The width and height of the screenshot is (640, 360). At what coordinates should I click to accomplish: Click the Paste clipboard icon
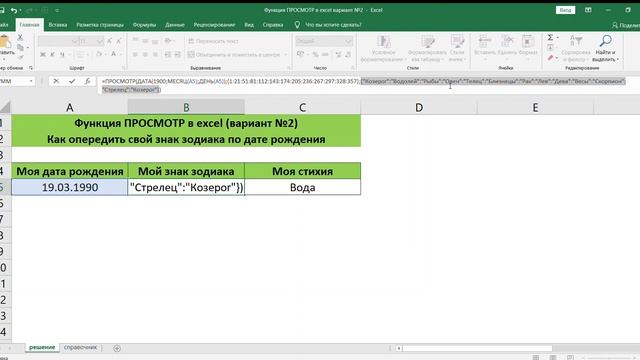tap(6, 42)
